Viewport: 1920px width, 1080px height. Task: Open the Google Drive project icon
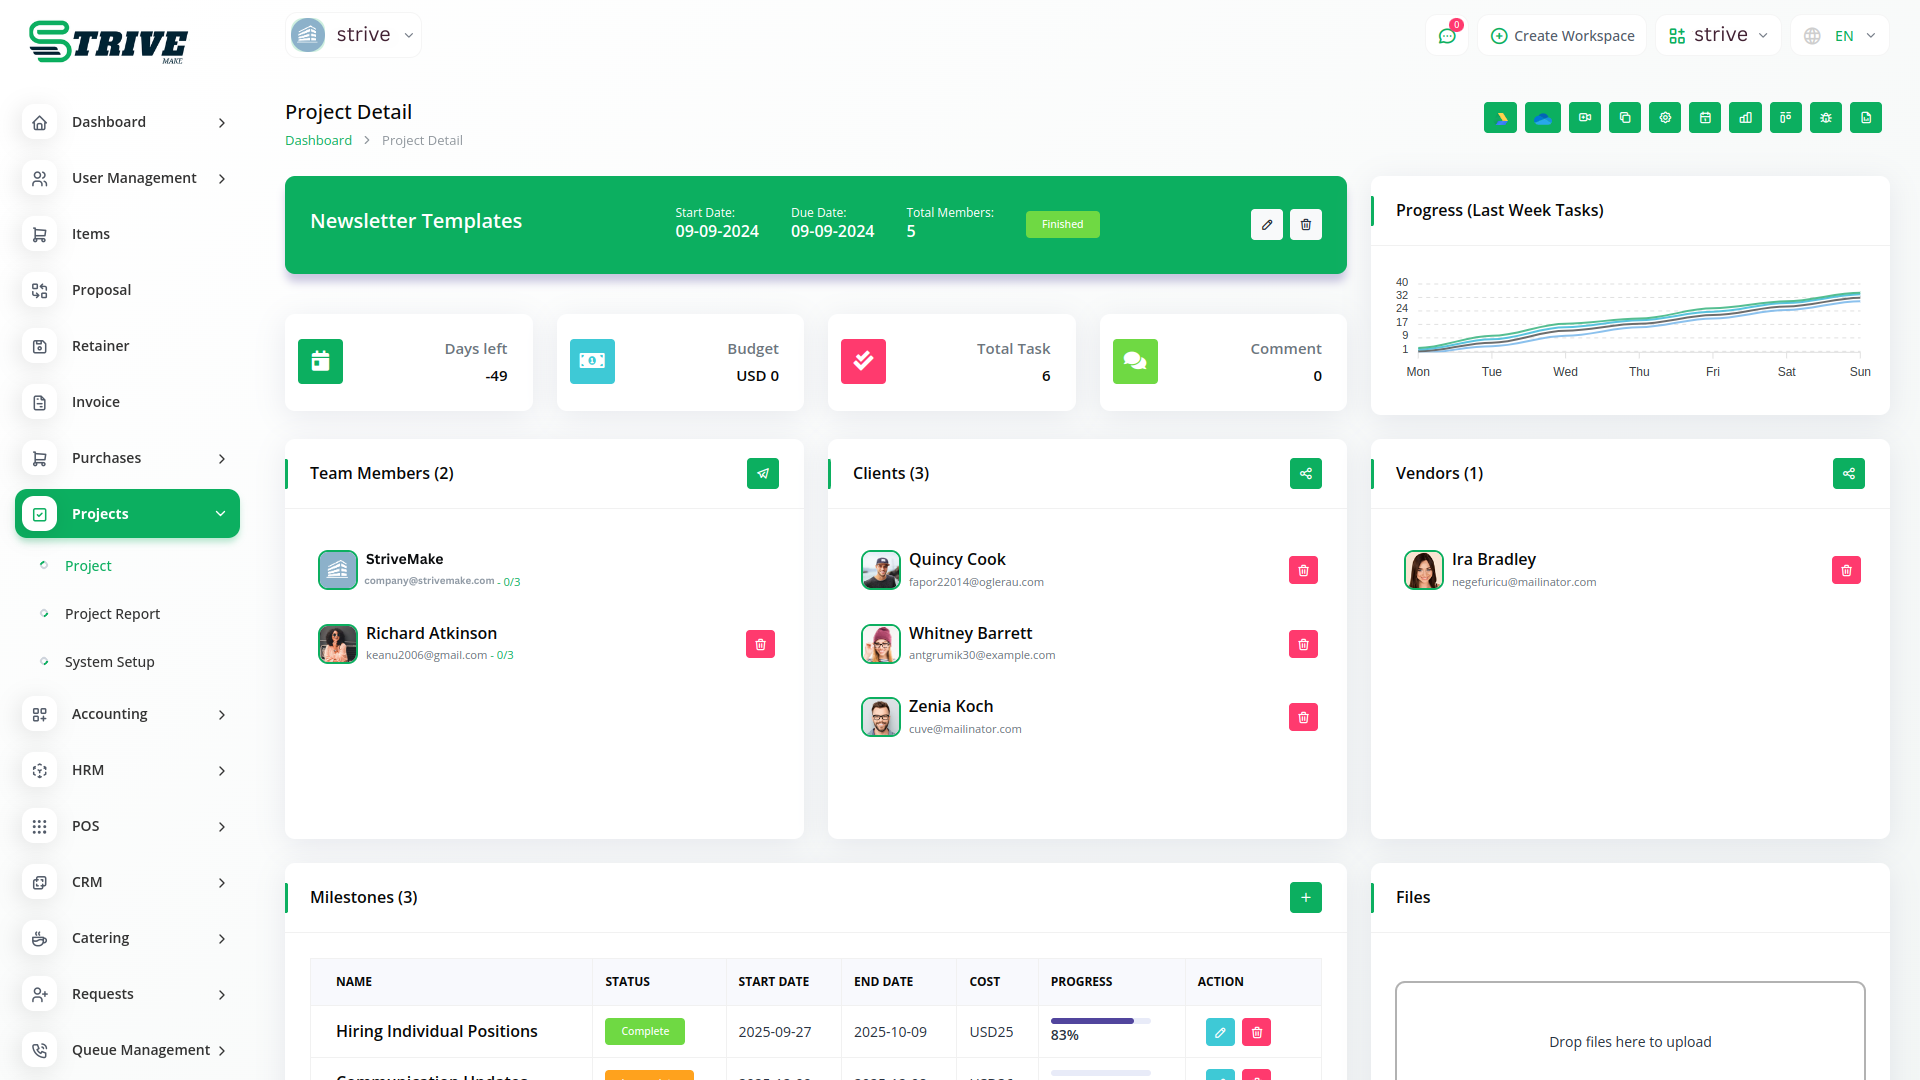[1500, 118]
